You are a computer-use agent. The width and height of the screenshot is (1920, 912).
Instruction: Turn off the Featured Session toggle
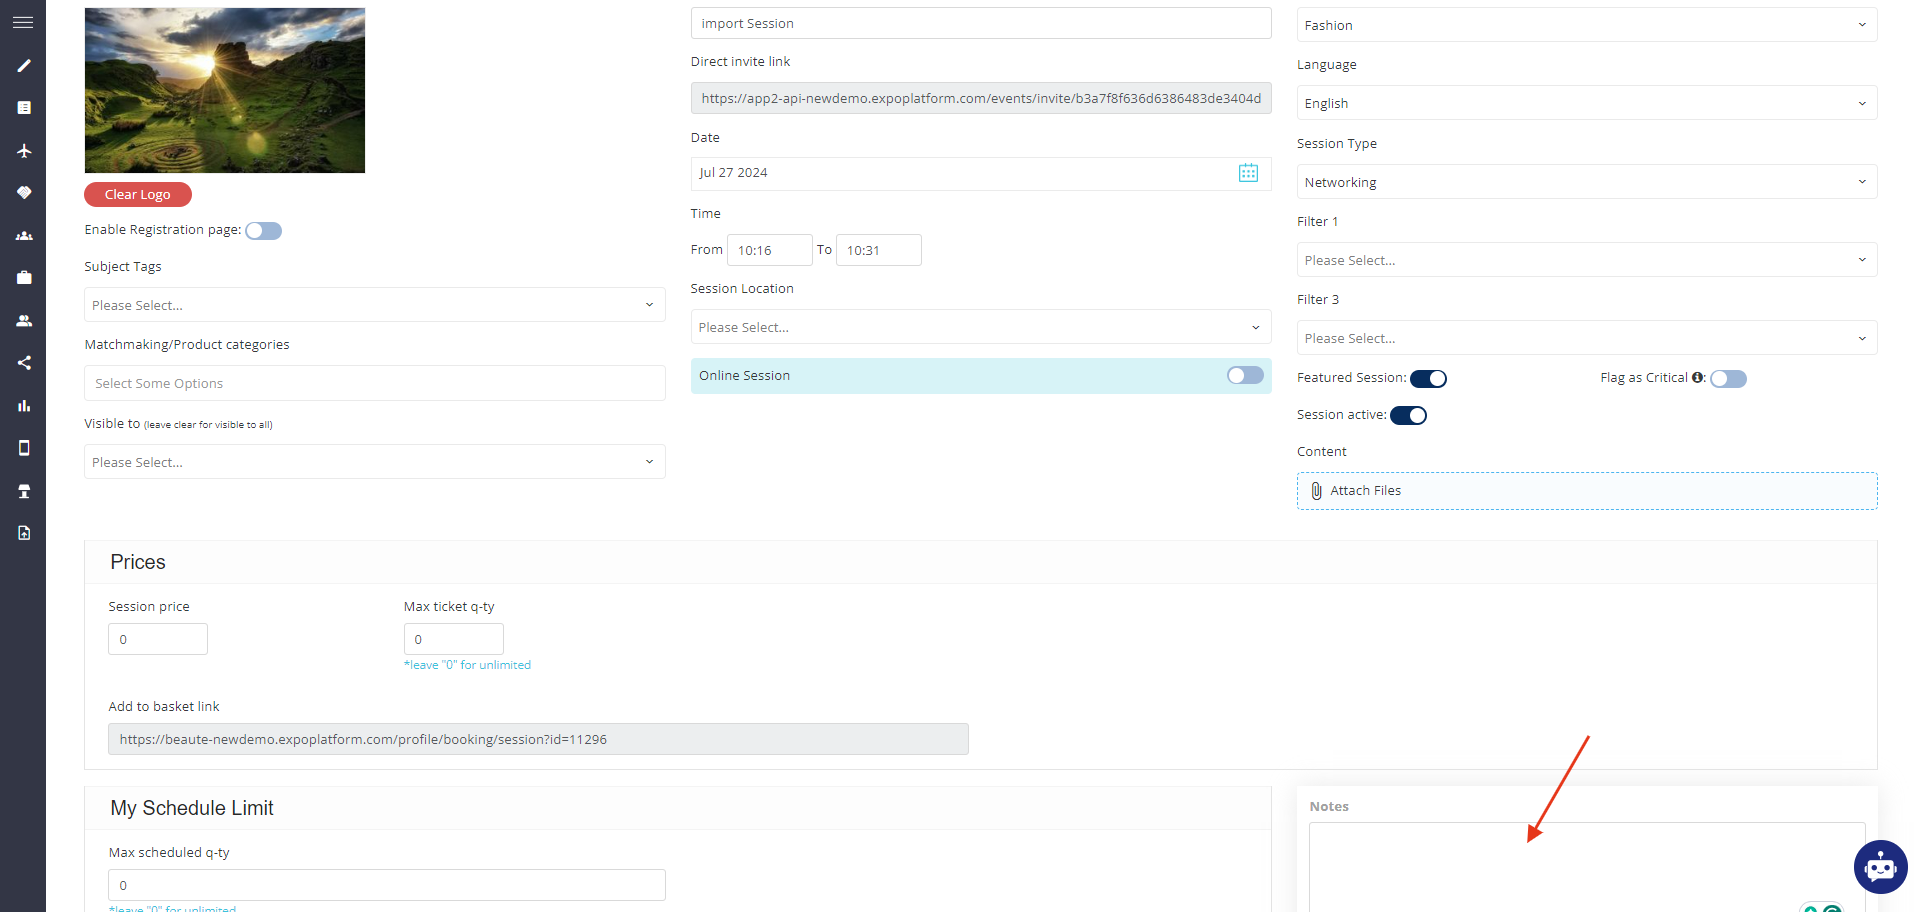(x=1428, y=379)
